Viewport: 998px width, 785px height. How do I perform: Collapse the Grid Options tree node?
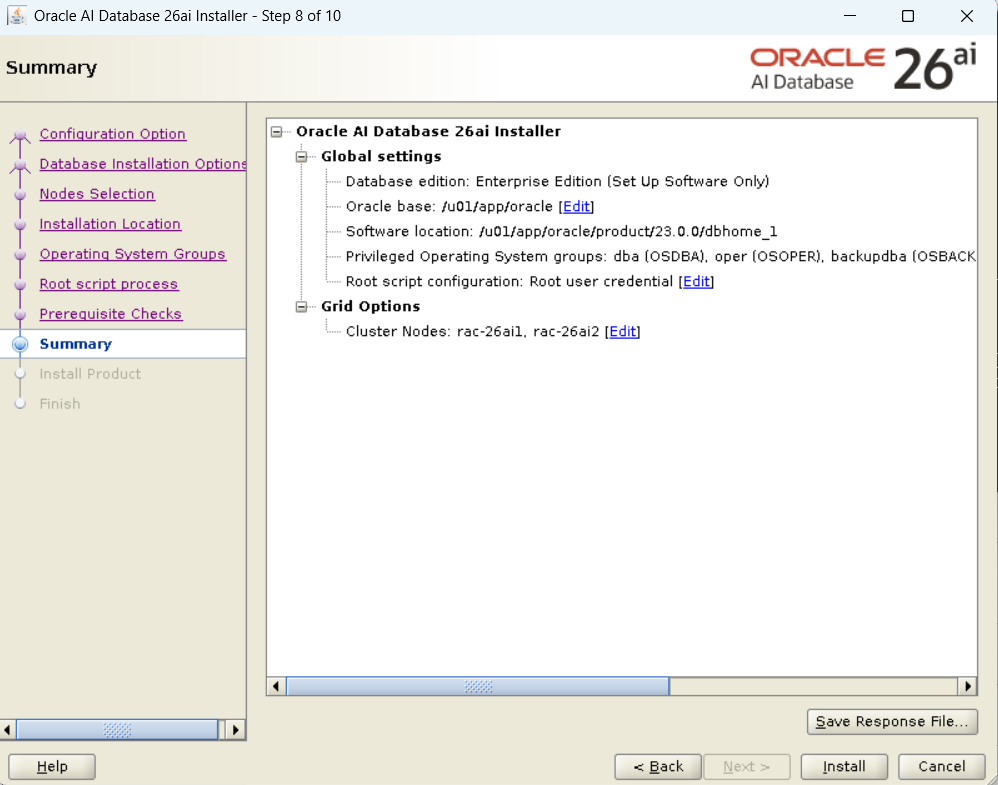301,307
